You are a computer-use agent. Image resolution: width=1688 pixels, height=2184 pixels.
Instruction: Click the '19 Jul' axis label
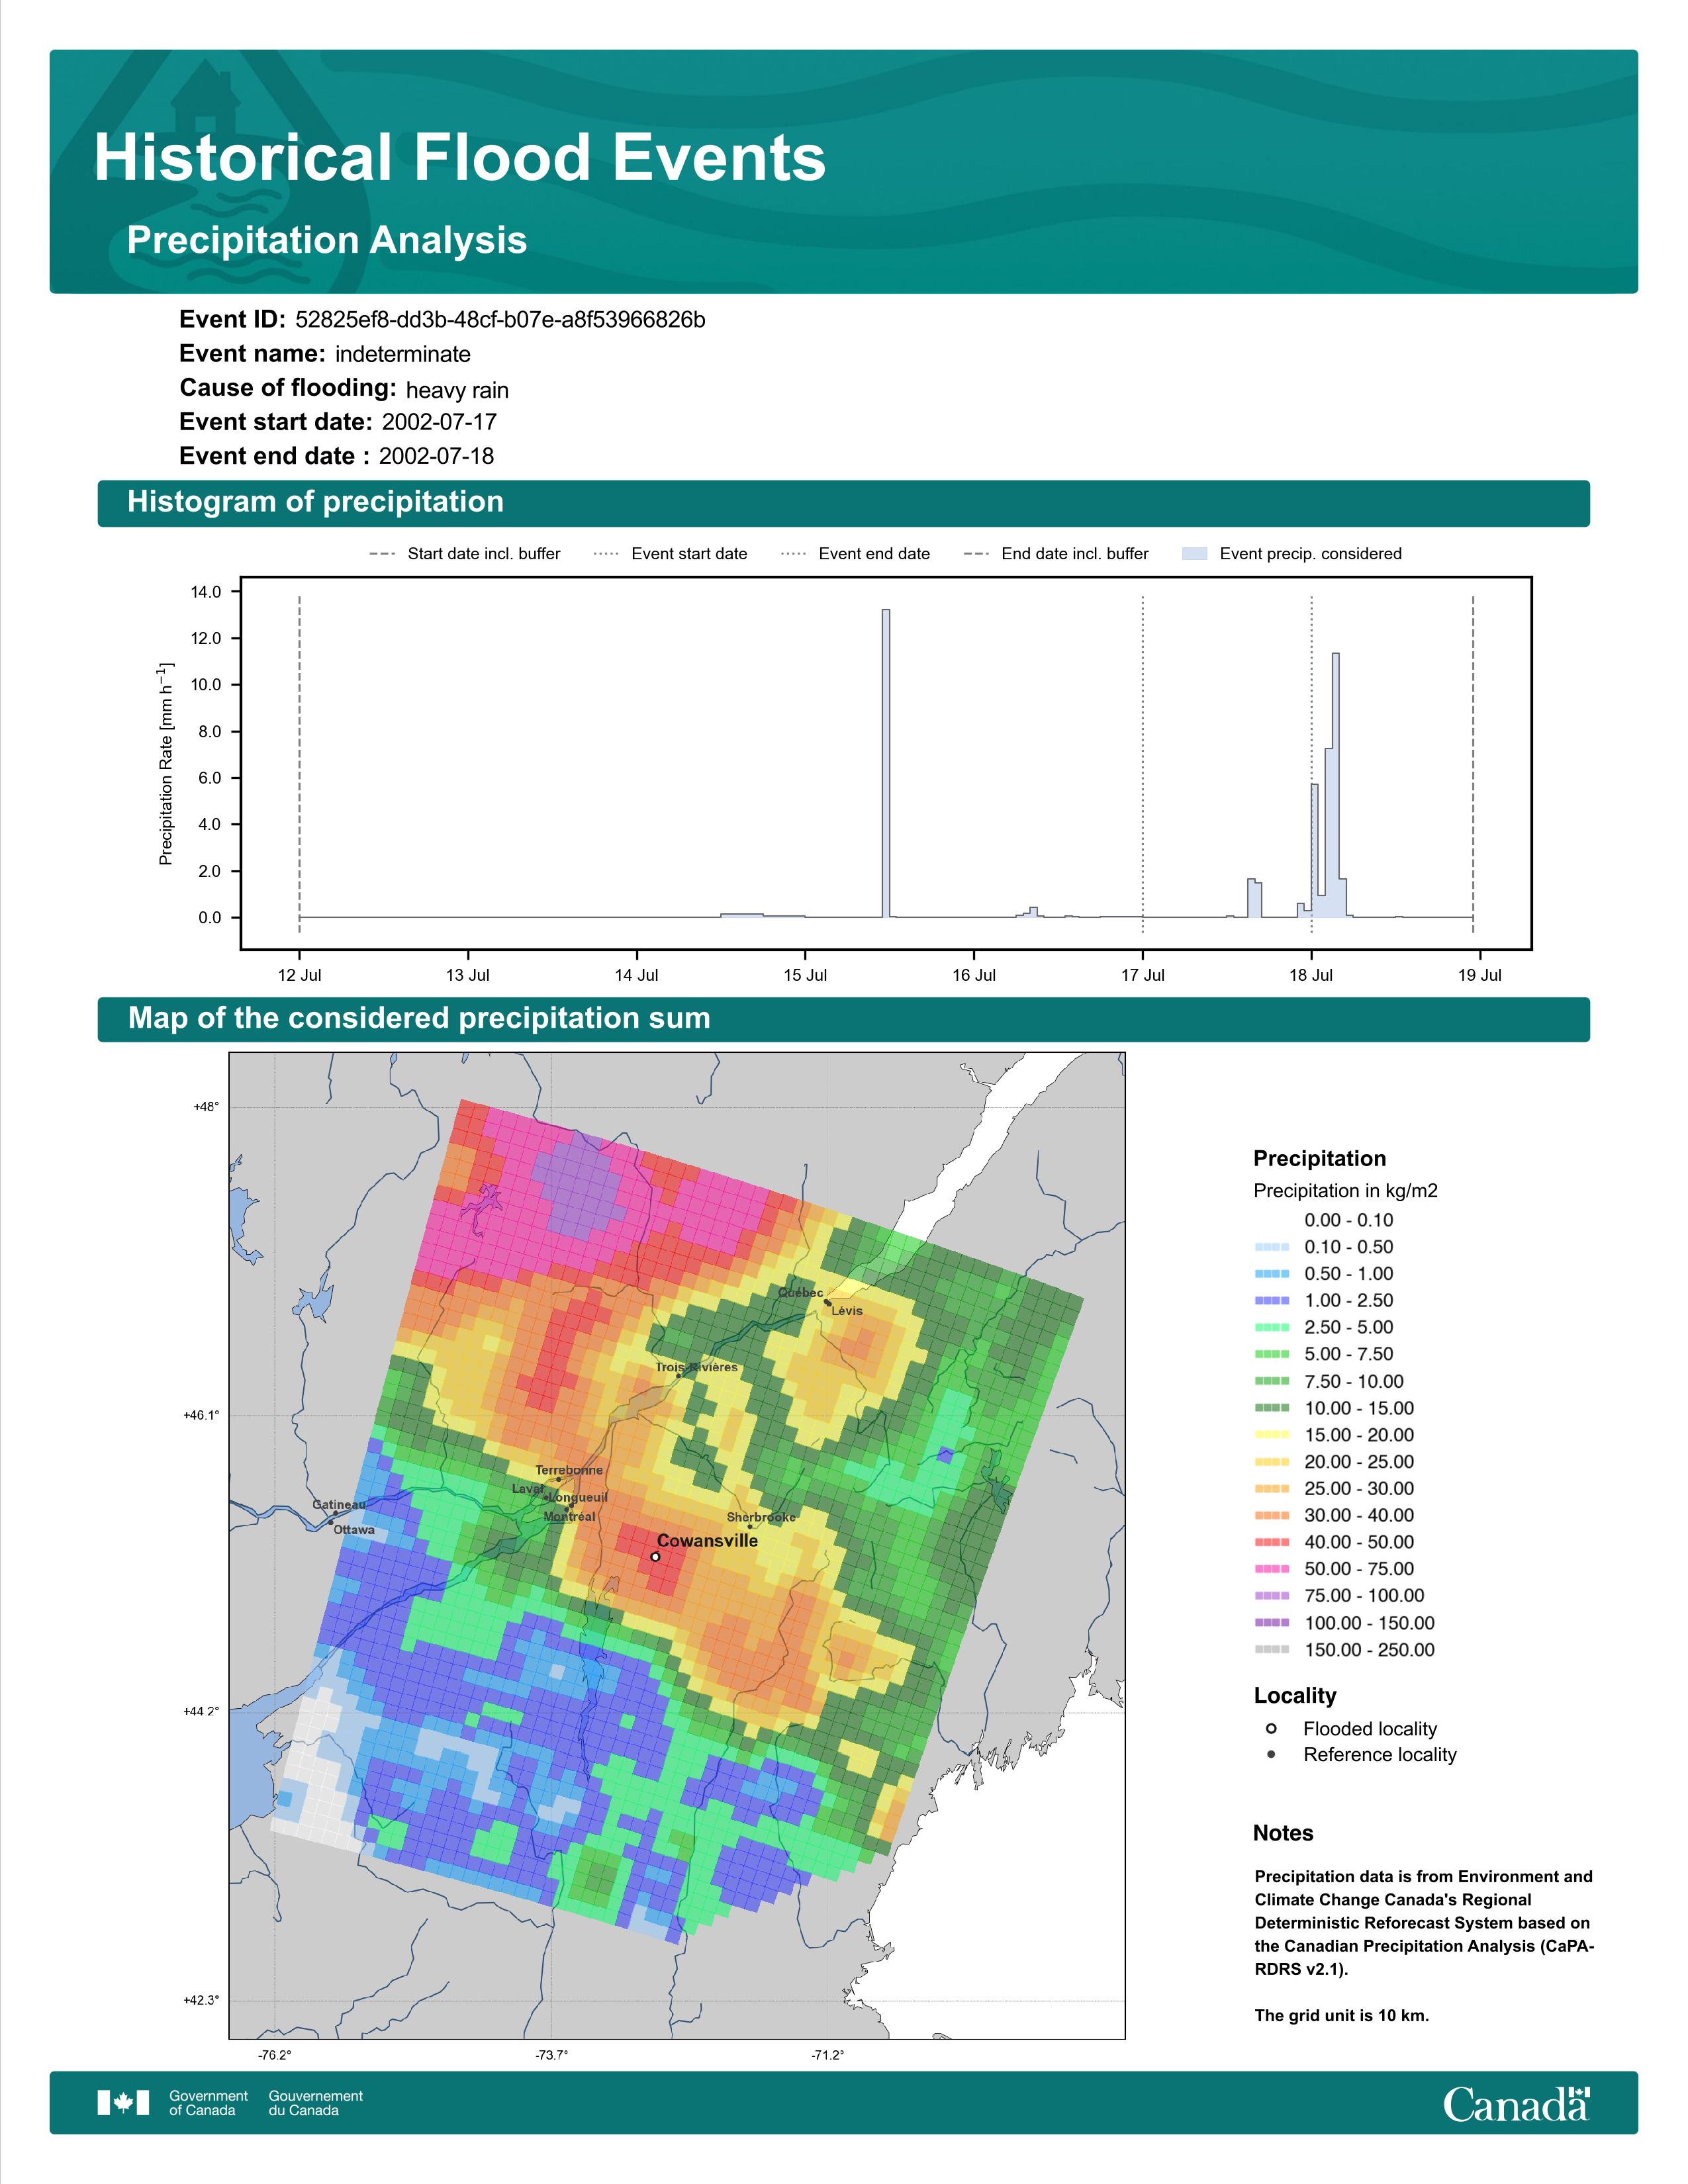(1479, 975)
